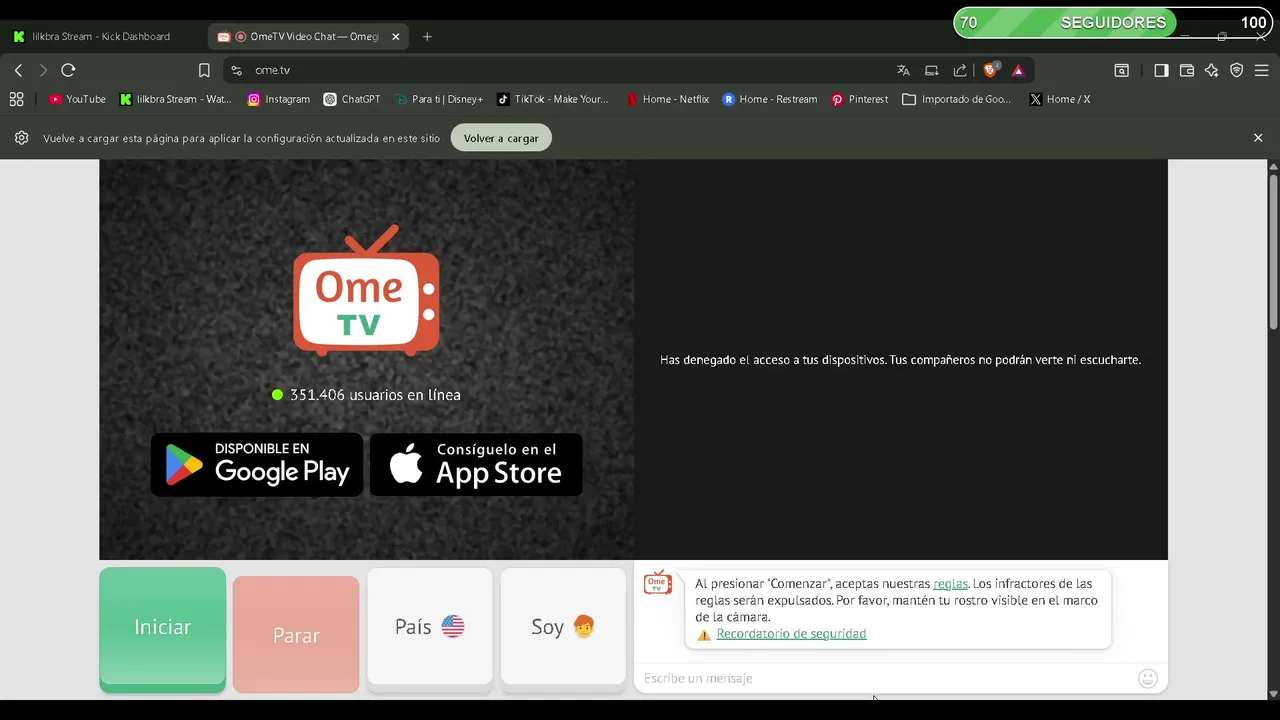Open the lilkbra Stream bookmark
Image resolution: width=1280 pixels, height=720 pixels.
[x=175, y=99]
